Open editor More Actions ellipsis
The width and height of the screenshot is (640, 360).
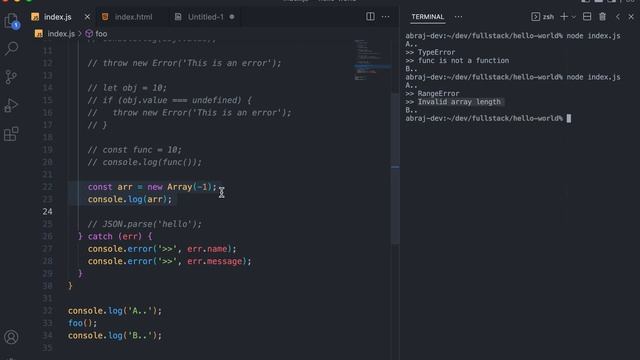pyautogui.click(x=385, y=17)
